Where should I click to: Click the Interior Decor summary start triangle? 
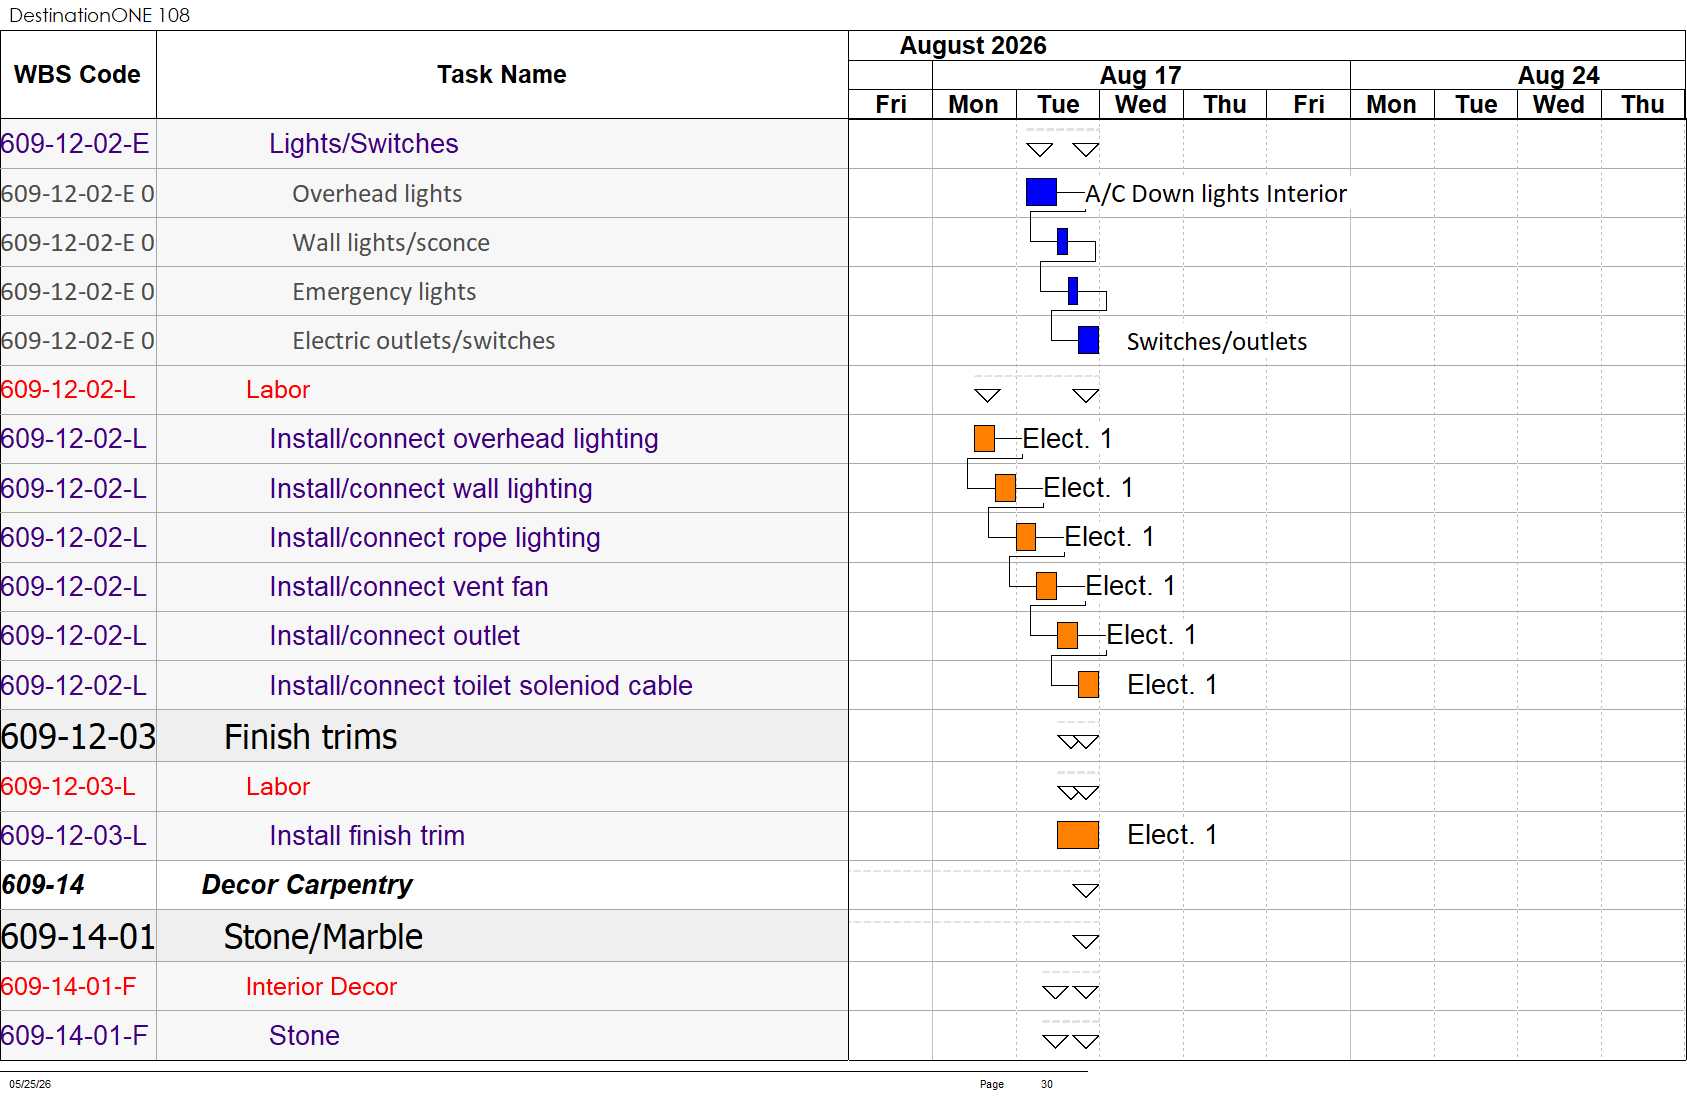(x=1055, y=993)
